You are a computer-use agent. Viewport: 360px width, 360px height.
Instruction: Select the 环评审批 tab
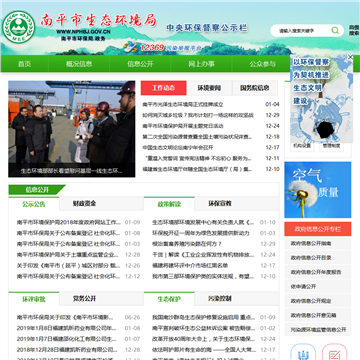(34, 299)
